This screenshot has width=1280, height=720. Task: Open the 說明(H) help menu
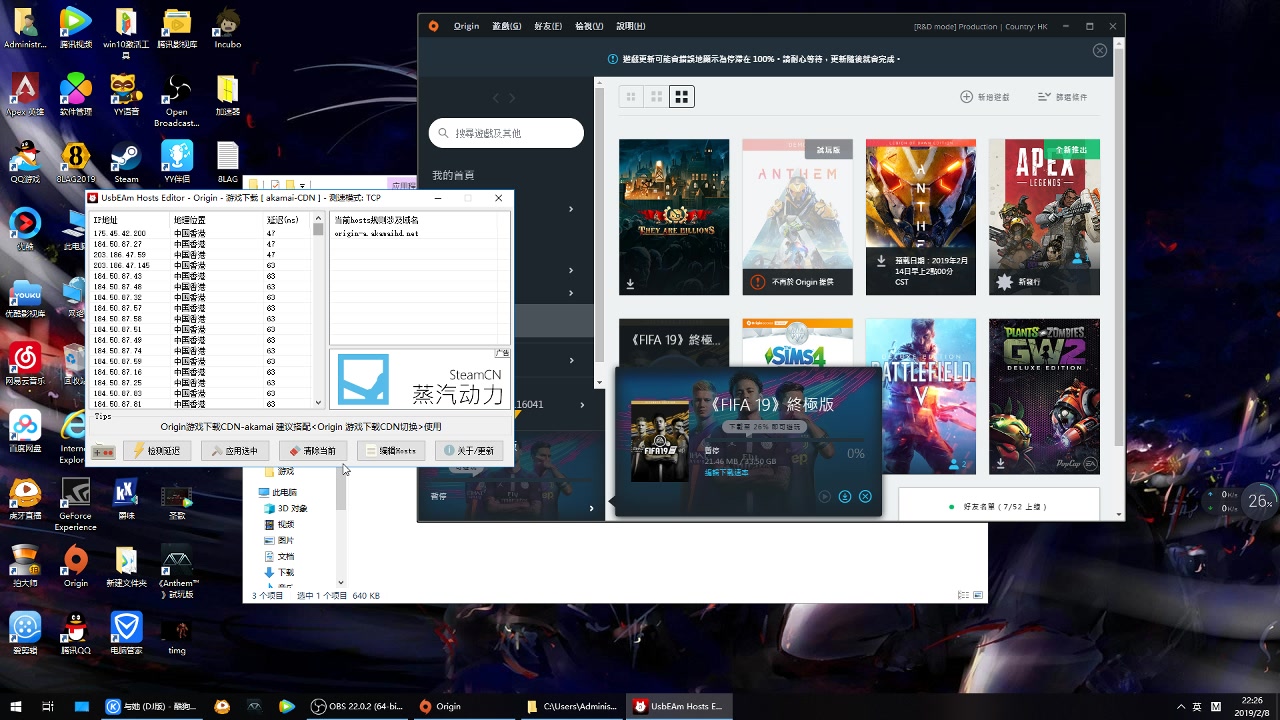(629, 25)
